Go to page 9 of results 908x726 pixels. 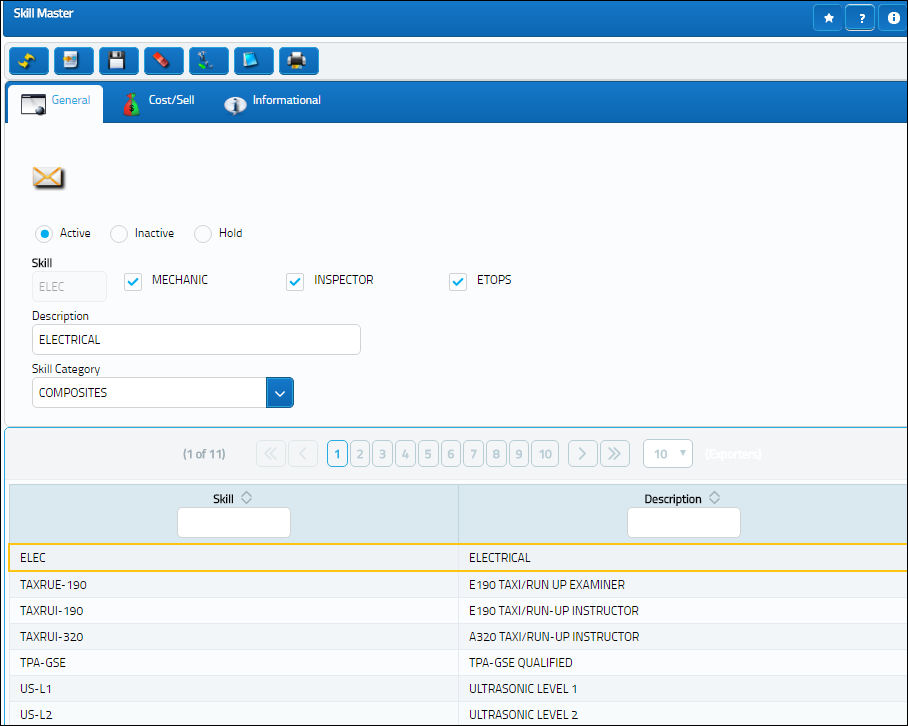tap(519, 454)
